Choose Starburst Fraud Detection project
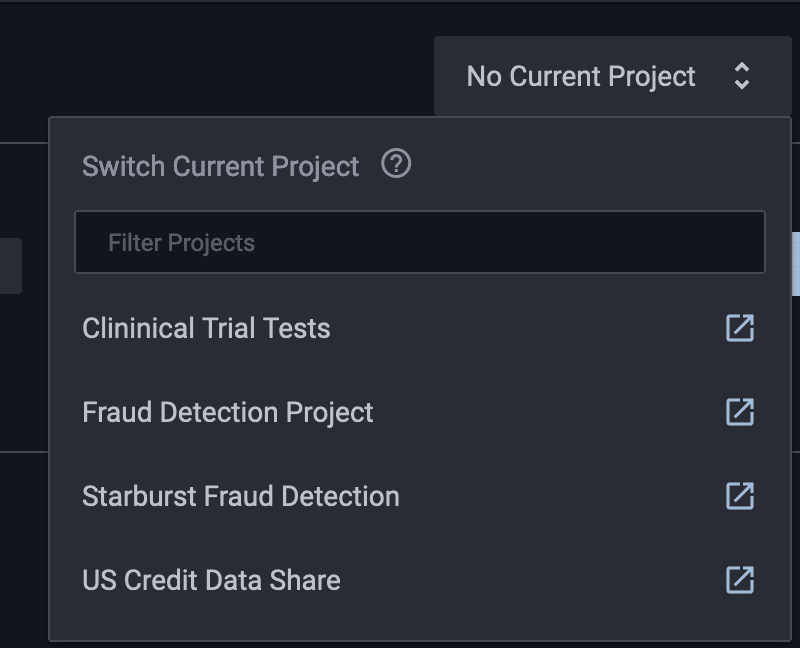This screenshot has height=648, width=800. pos(241,496)
